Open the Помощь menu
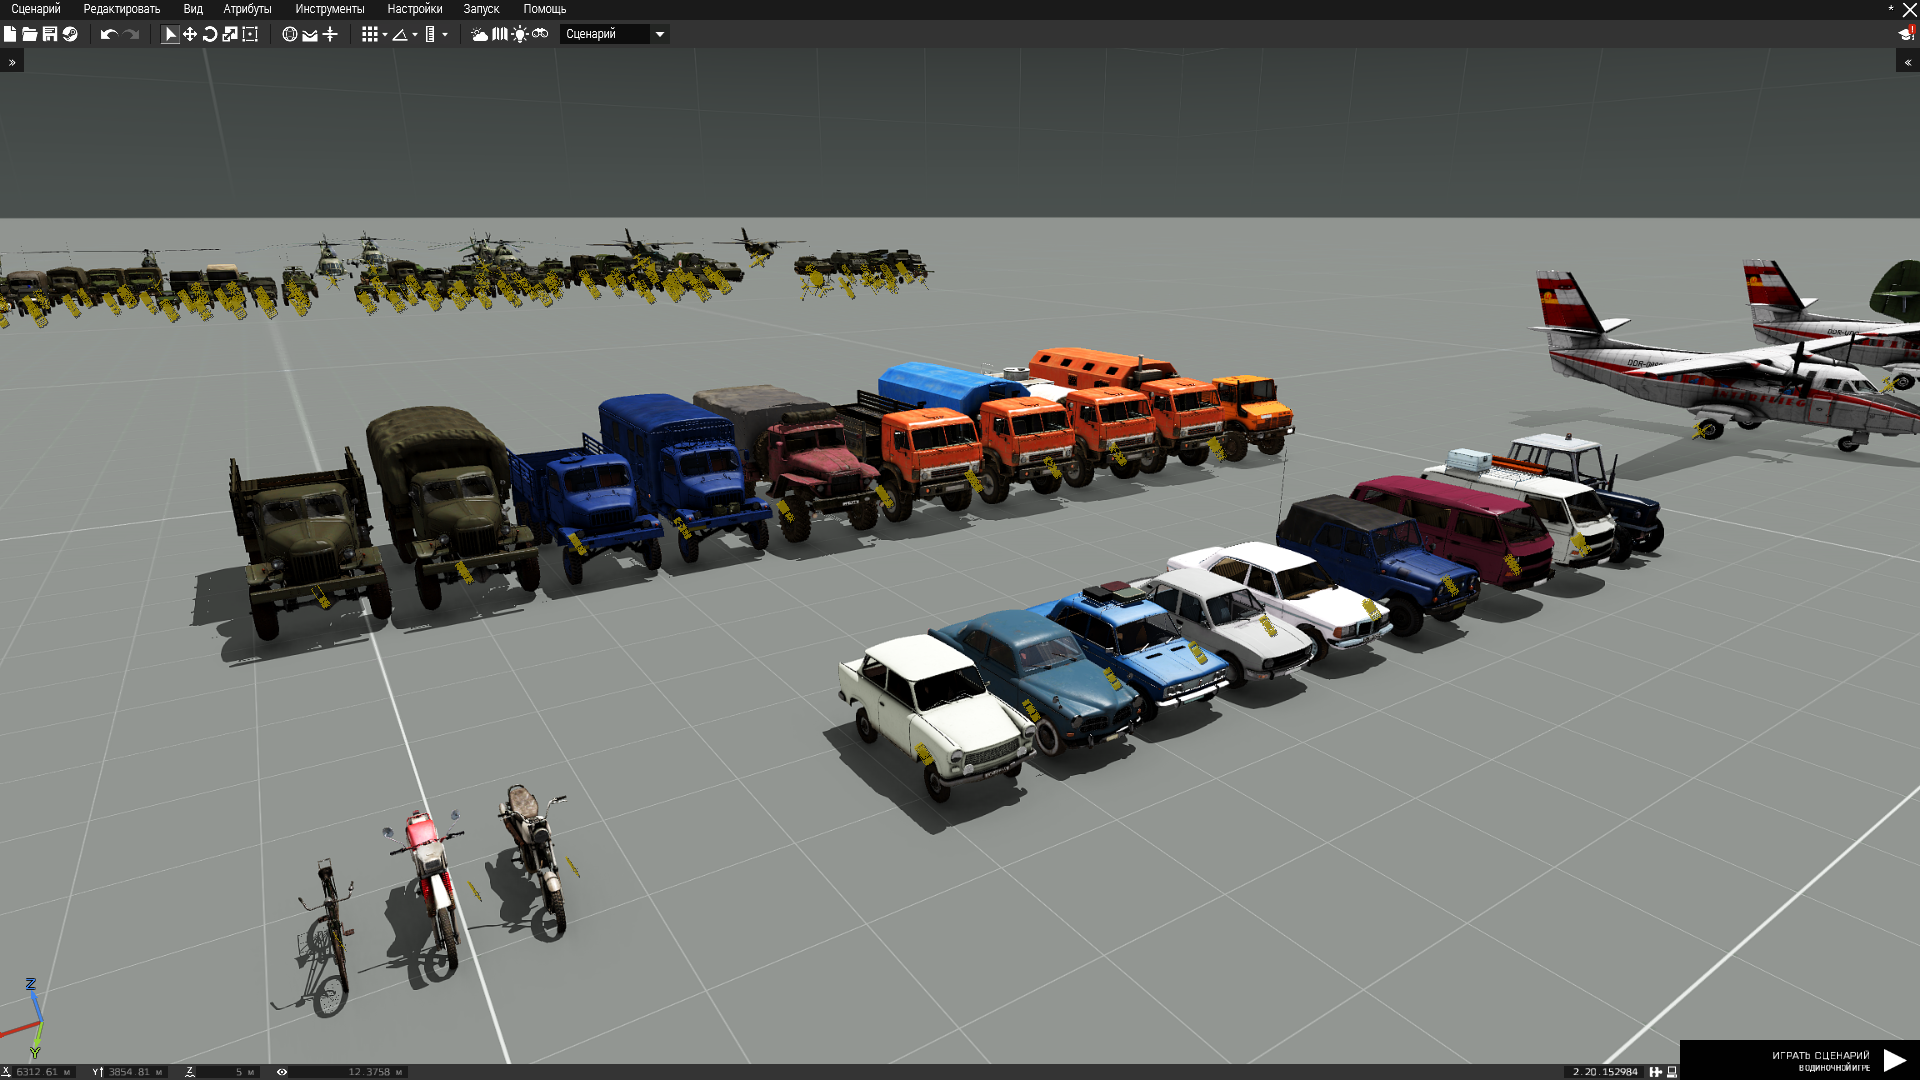Viewport: 1920px width, 1080px height. coord(545,9)
